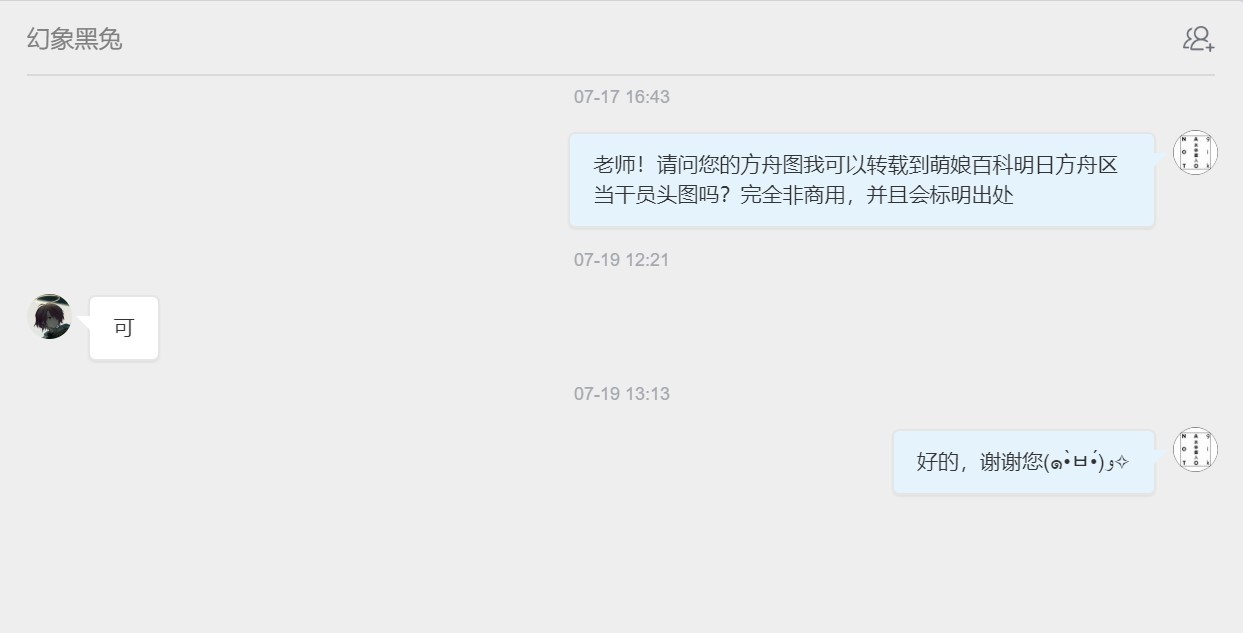
Task: Open the 幻象黑兔 chat title
Action: 75,39
